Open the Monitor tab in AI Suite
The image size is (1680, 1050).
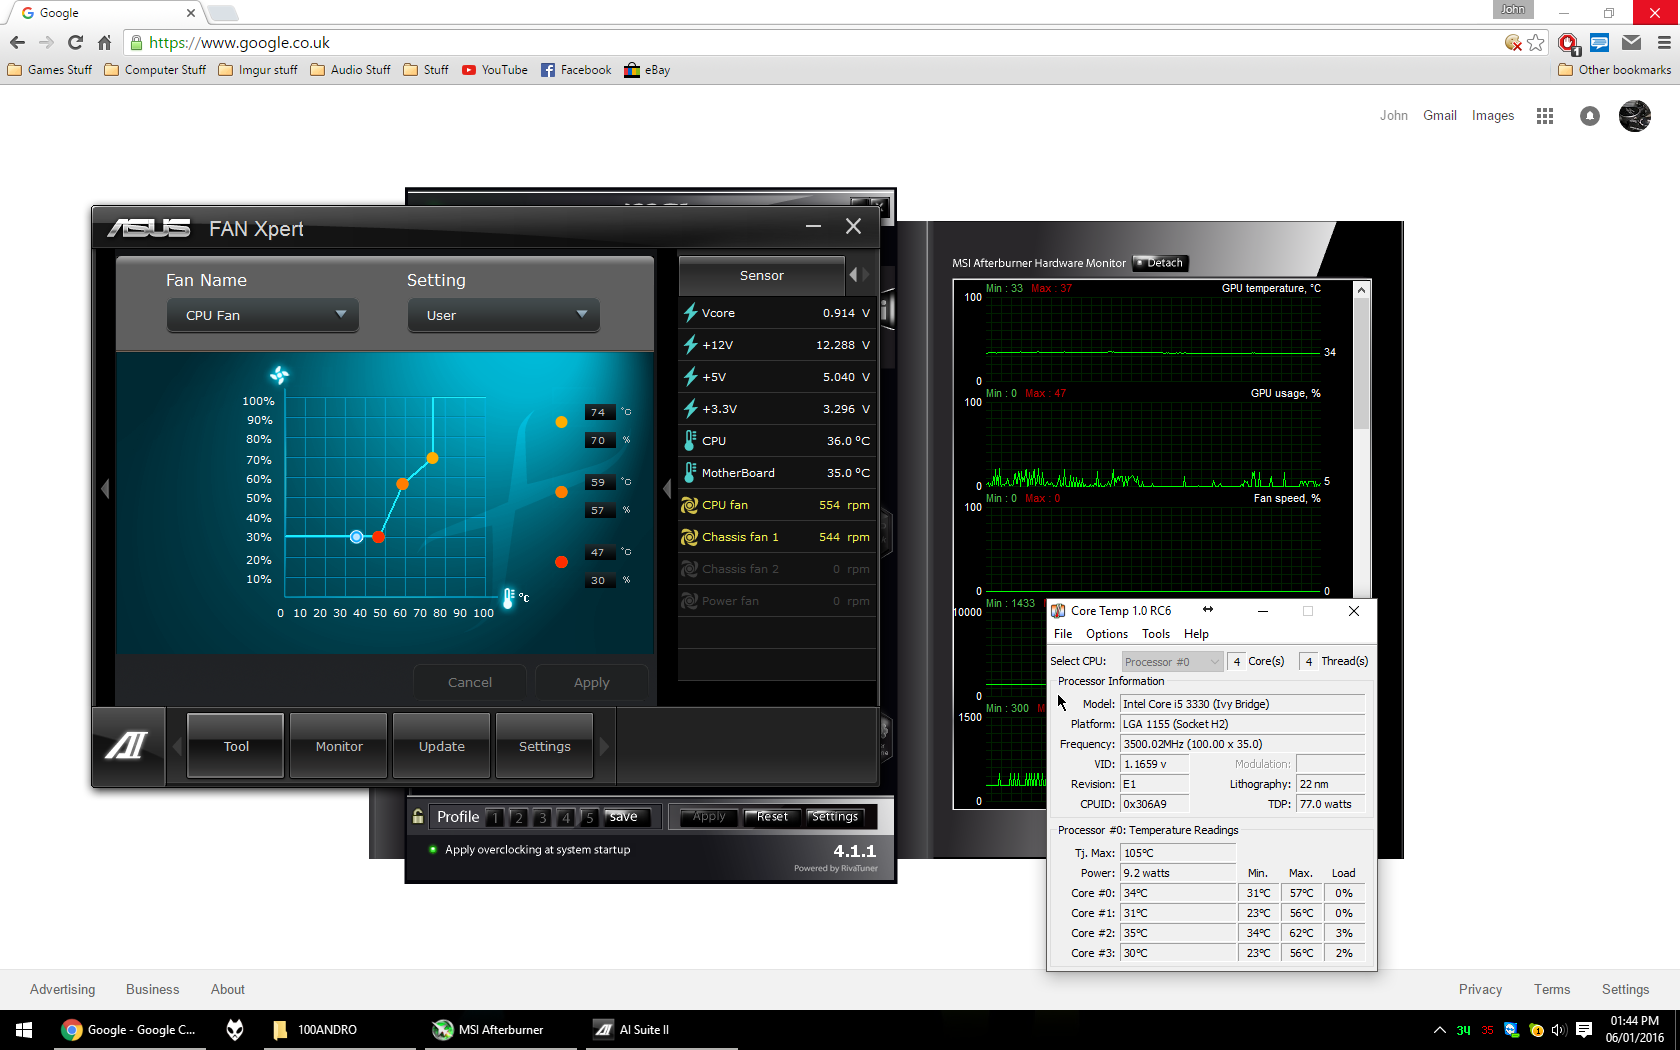339,746
